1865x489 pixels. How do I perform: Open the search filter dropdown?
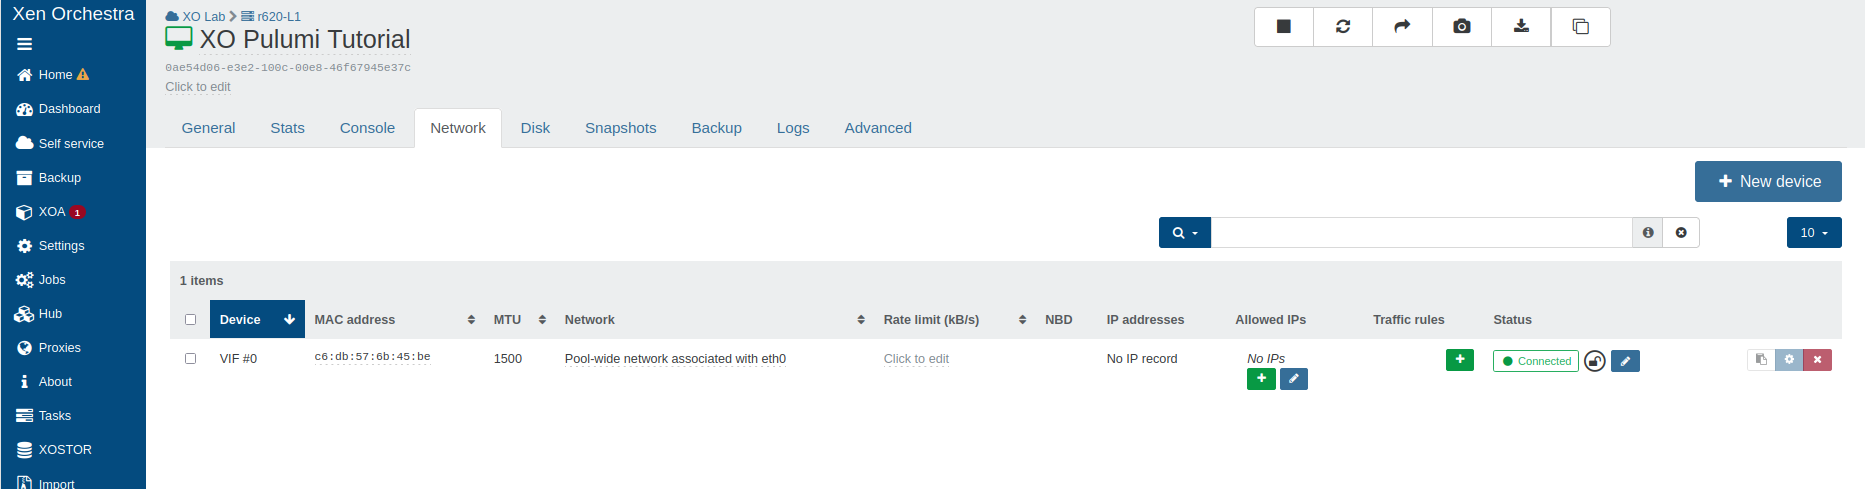(1184, 233)
